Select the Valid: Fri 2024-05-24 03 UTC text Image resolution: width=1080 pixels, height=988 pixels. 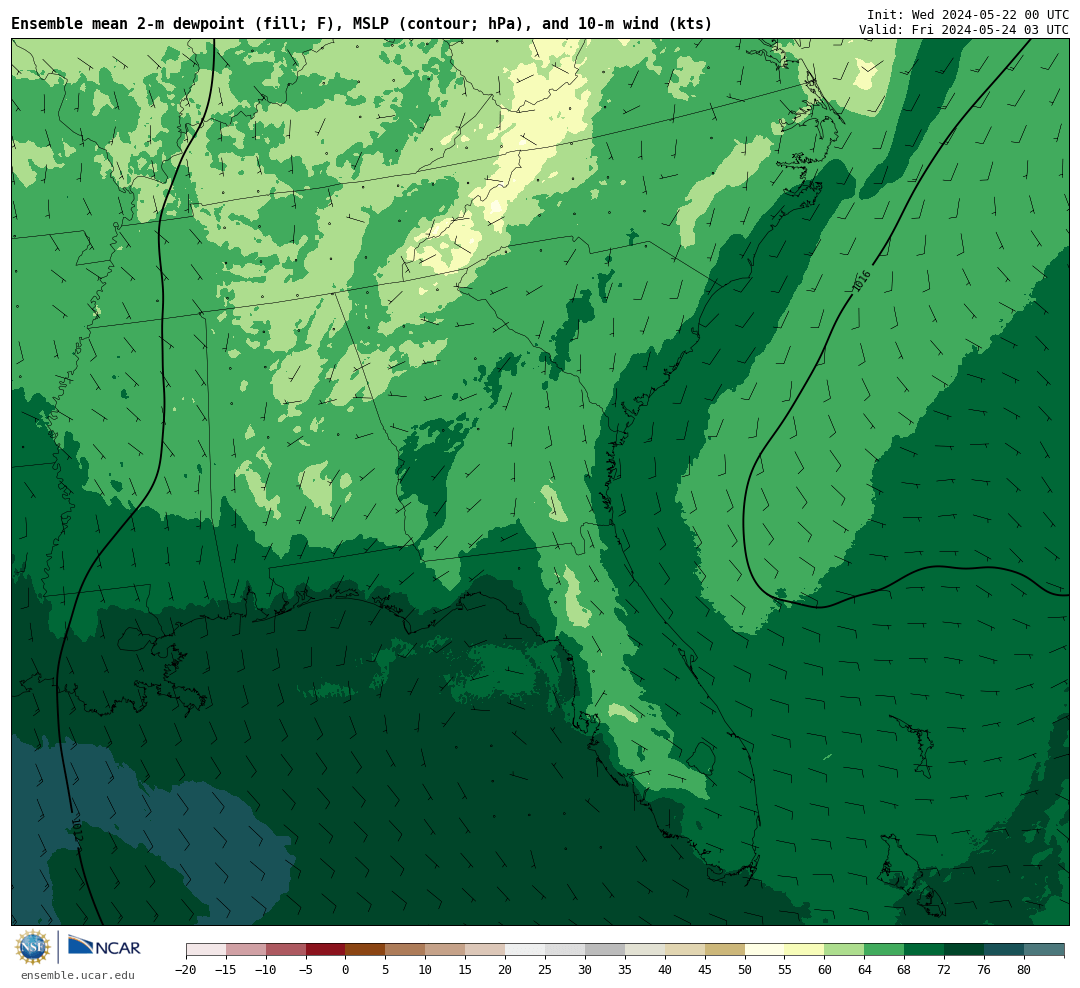click(964, 30)
